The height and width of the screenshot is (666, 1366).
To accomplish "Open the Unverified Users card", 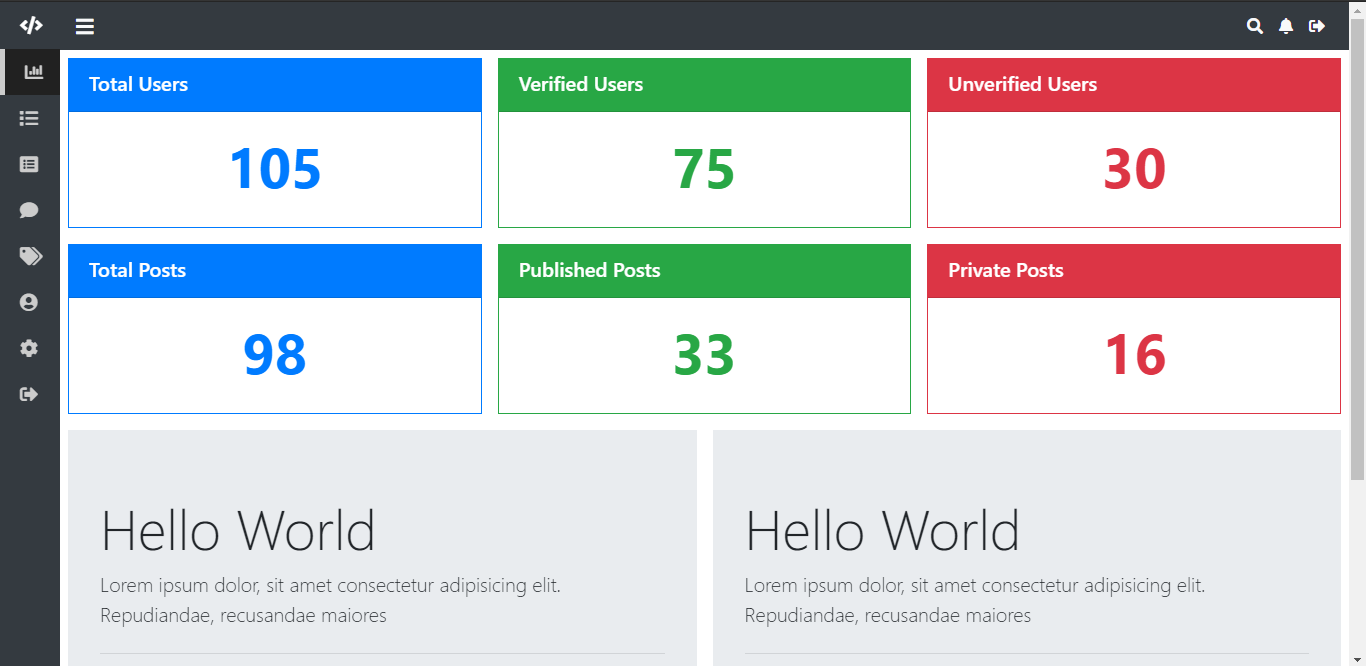I will (x=1133, y=142).
